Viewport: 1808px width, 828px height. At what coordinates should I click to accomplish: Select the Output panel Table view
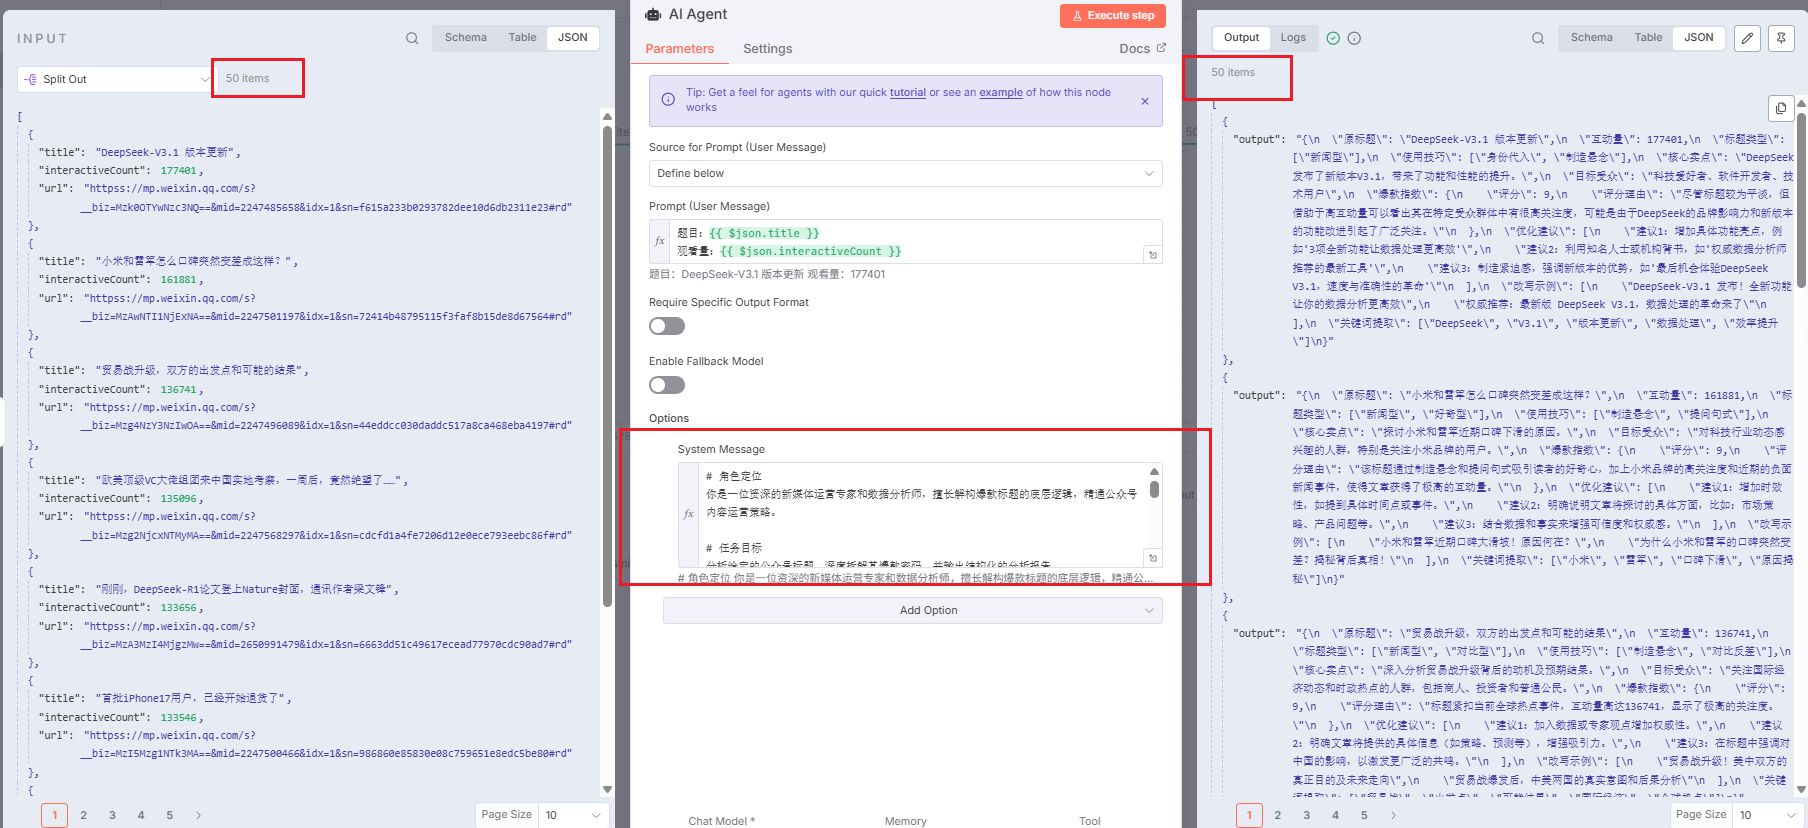click(x=1648, y=38)
